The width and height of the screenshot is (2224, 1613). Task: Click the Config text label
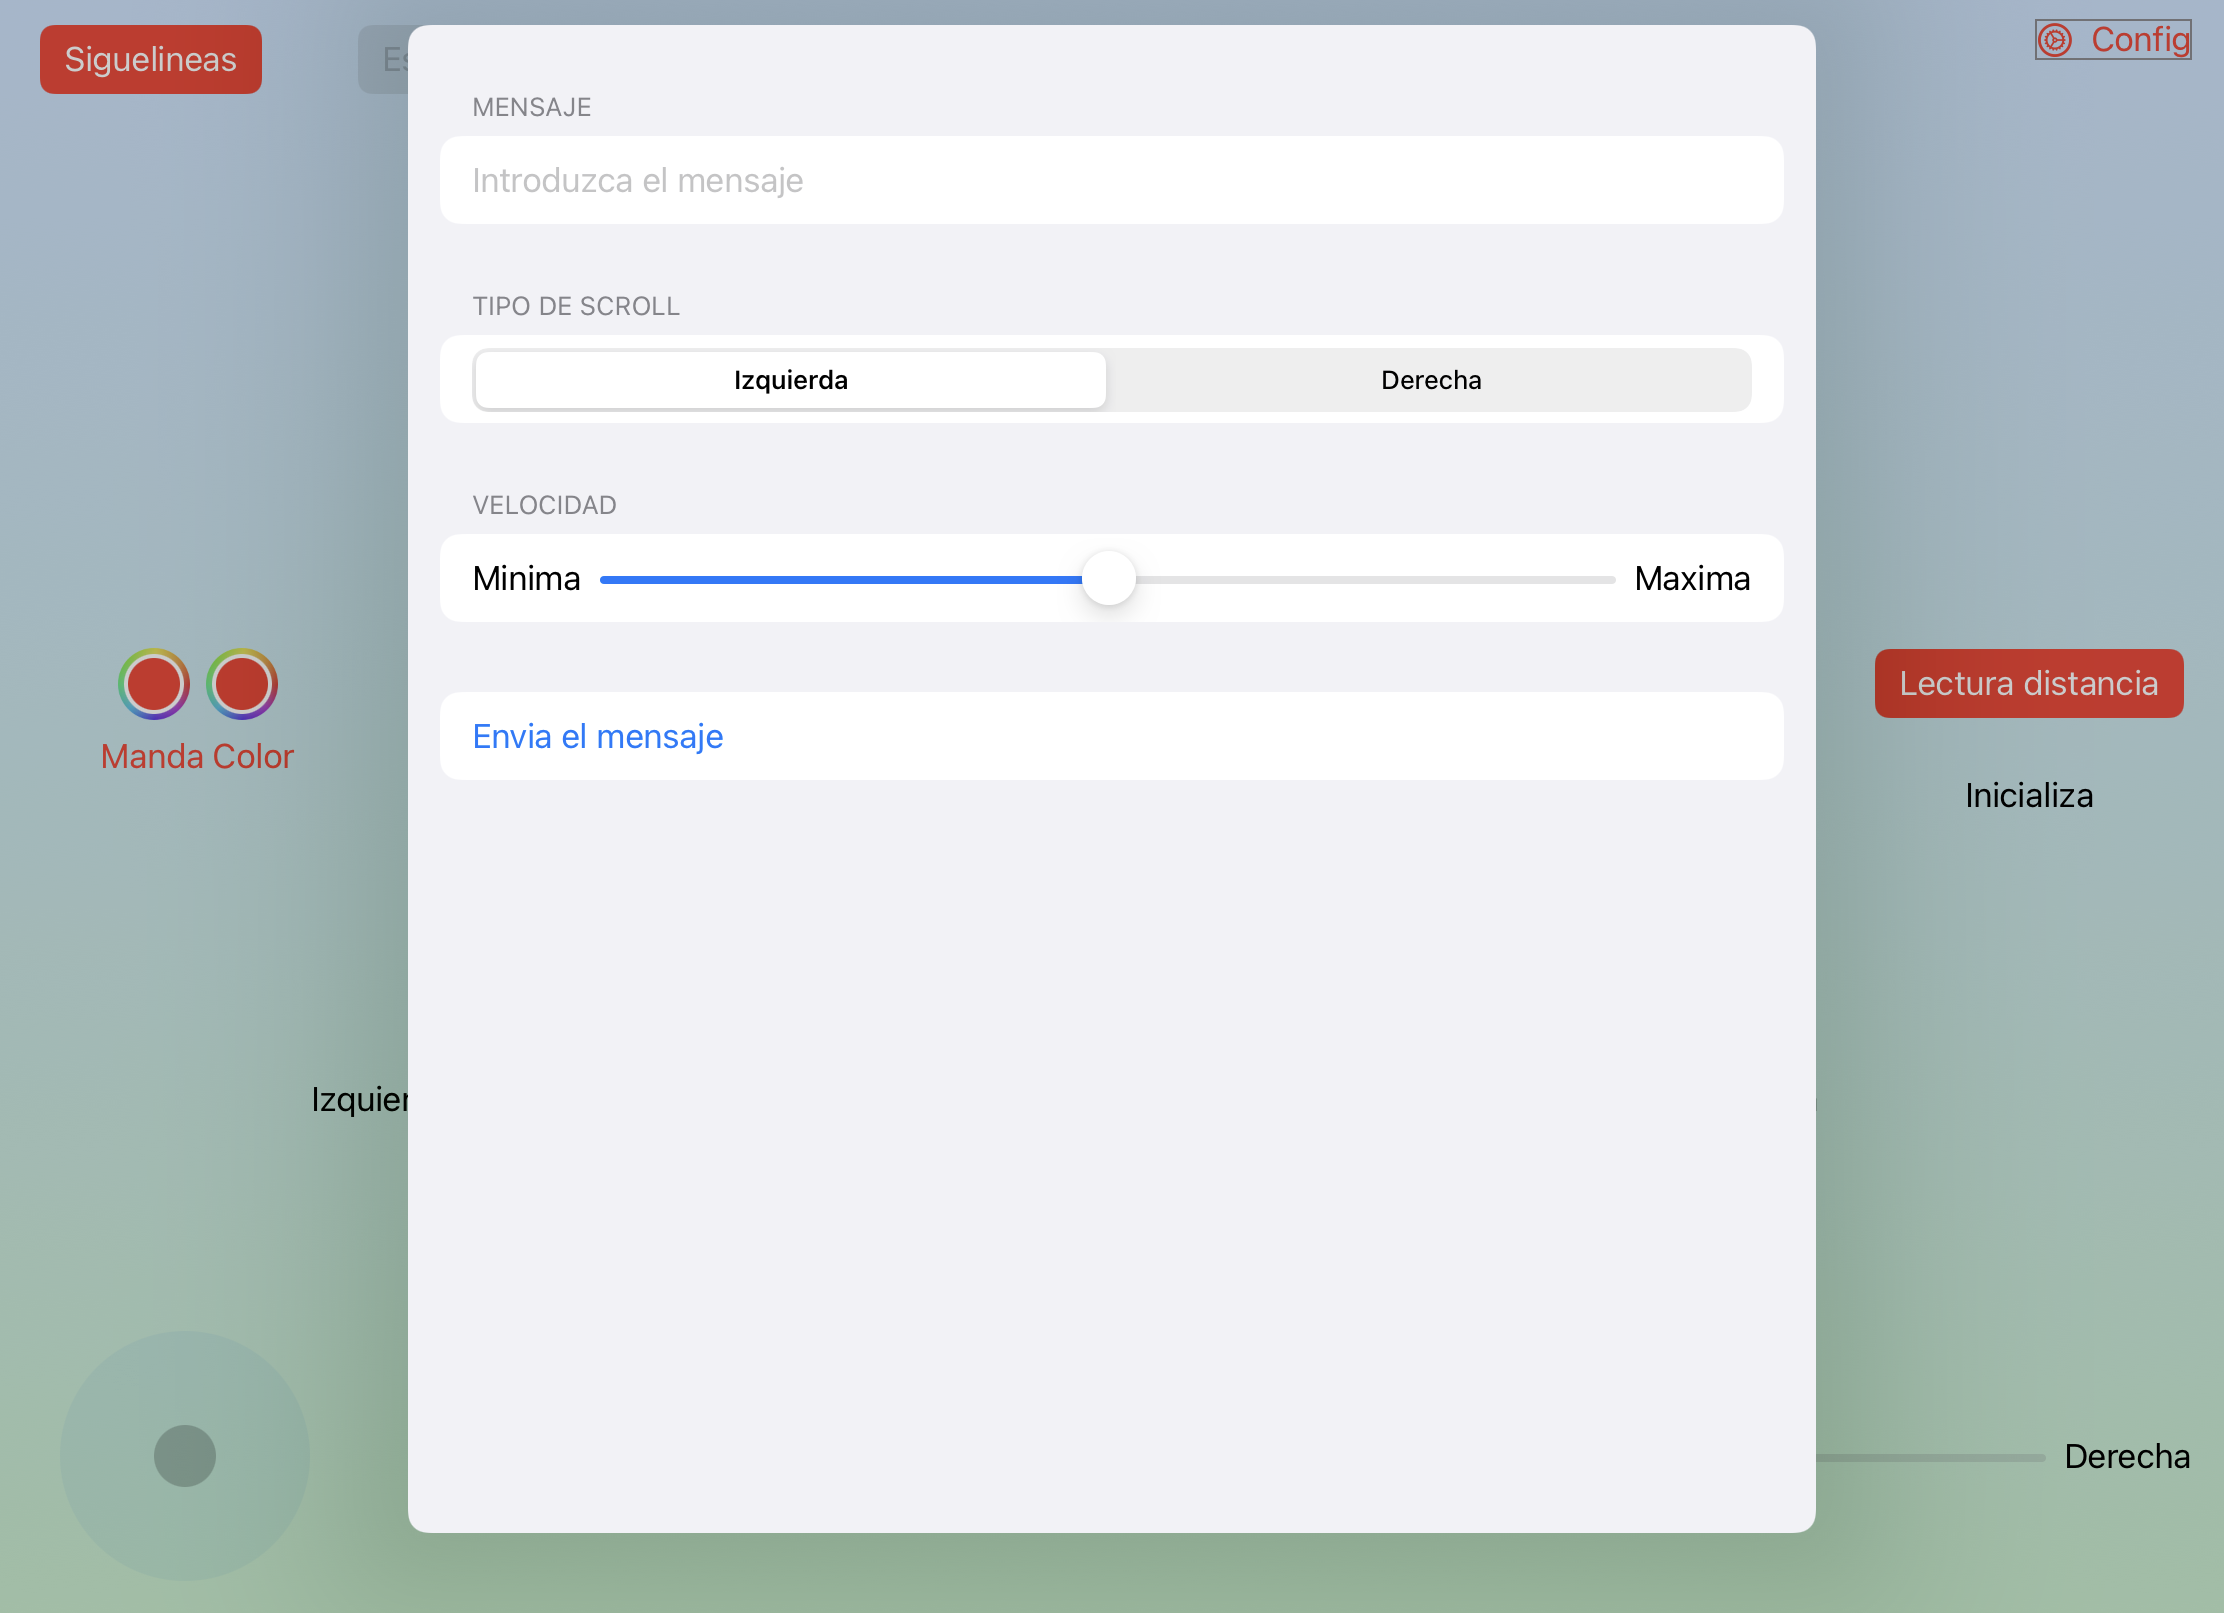[2140, 40]
